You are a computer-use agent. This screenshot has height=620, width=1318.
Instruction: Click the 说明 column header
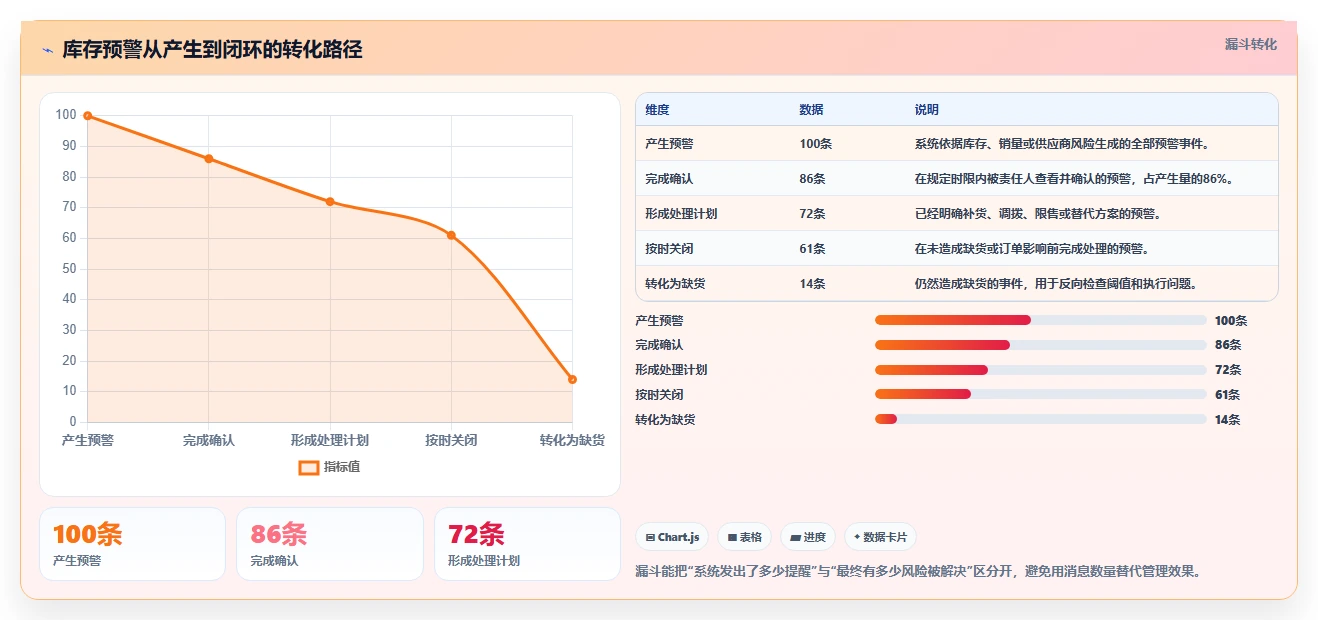[926, 110]
